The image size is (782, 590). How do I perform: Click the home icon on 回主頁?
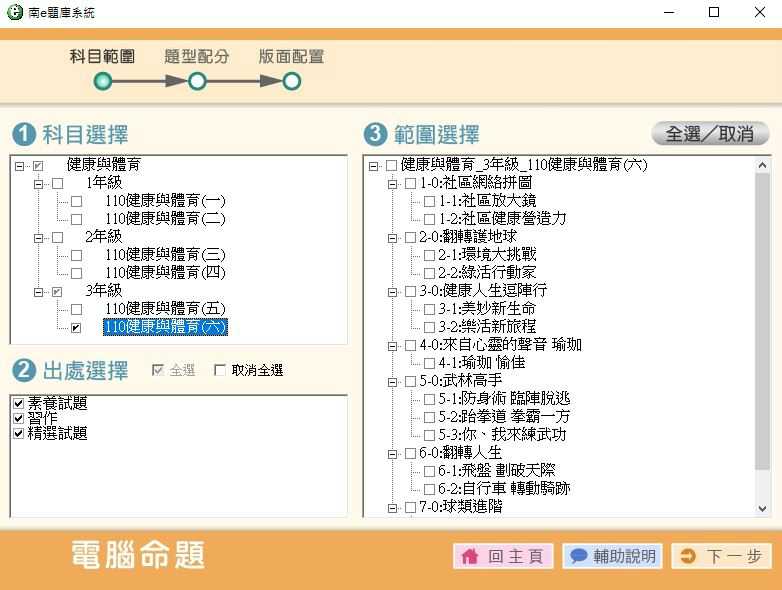point(469,556)
